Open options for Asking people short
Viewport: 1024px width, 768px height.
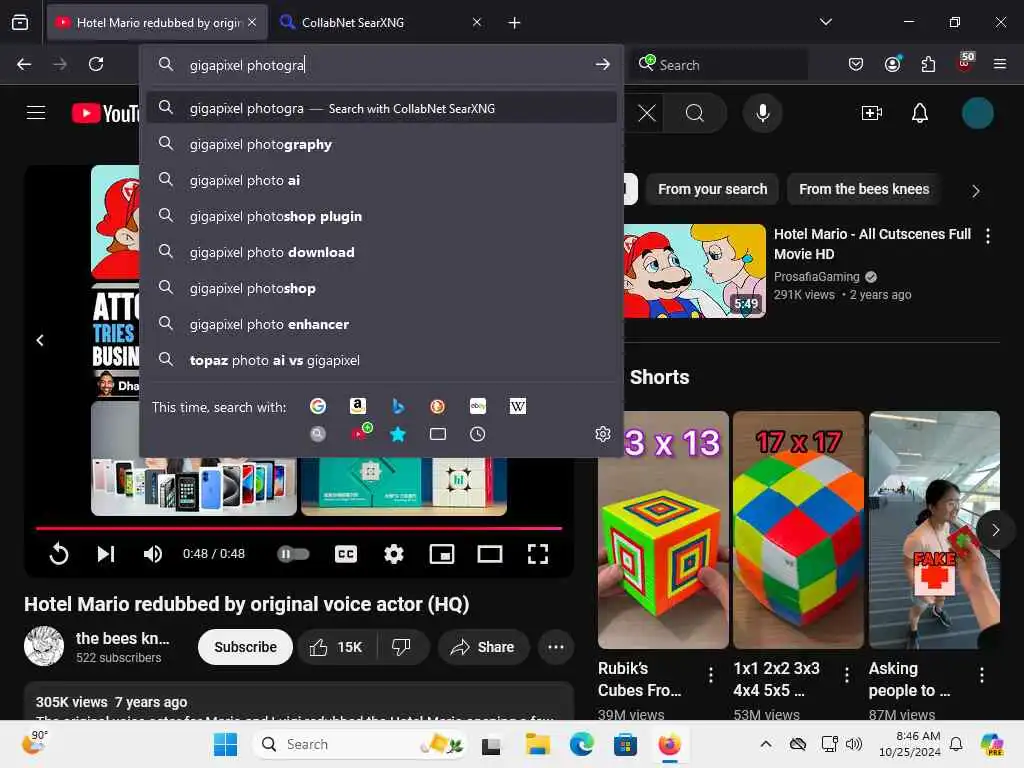(982, 674)
